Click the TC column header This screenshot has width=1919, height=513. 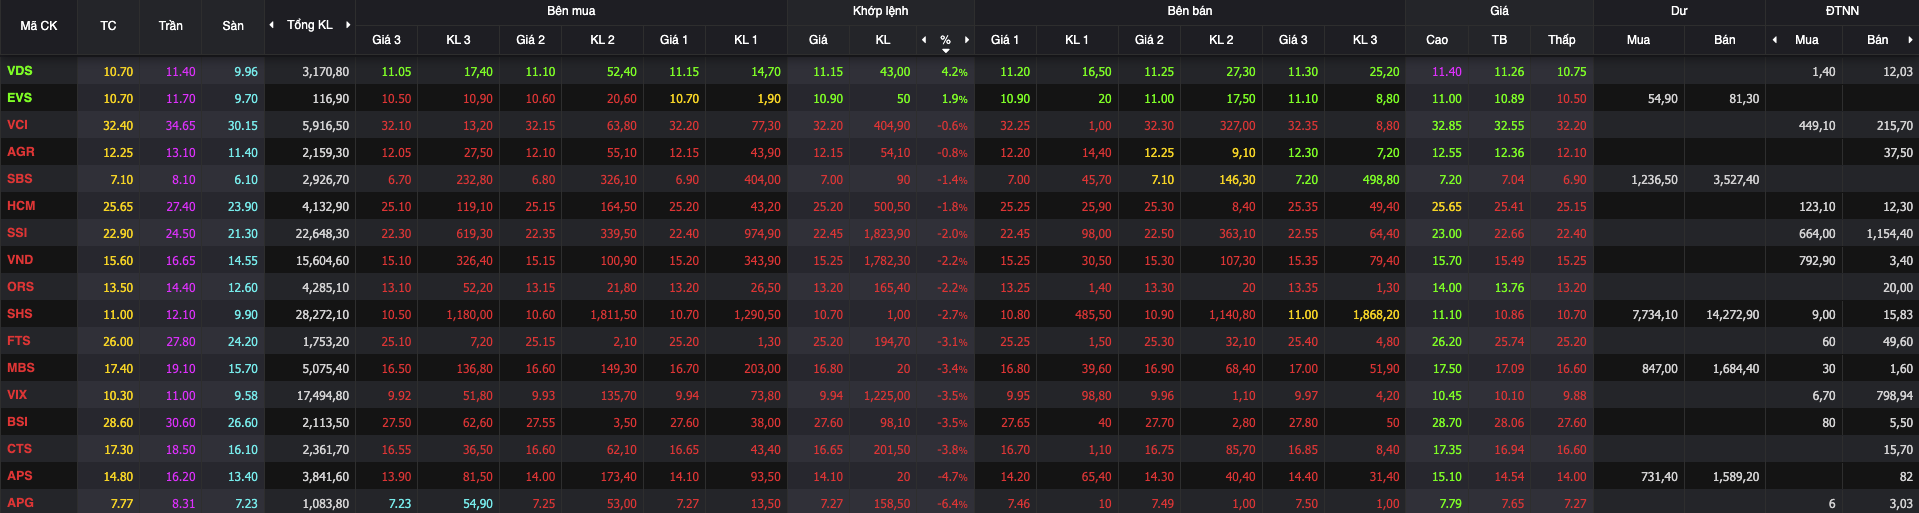[x=108, y=26]
